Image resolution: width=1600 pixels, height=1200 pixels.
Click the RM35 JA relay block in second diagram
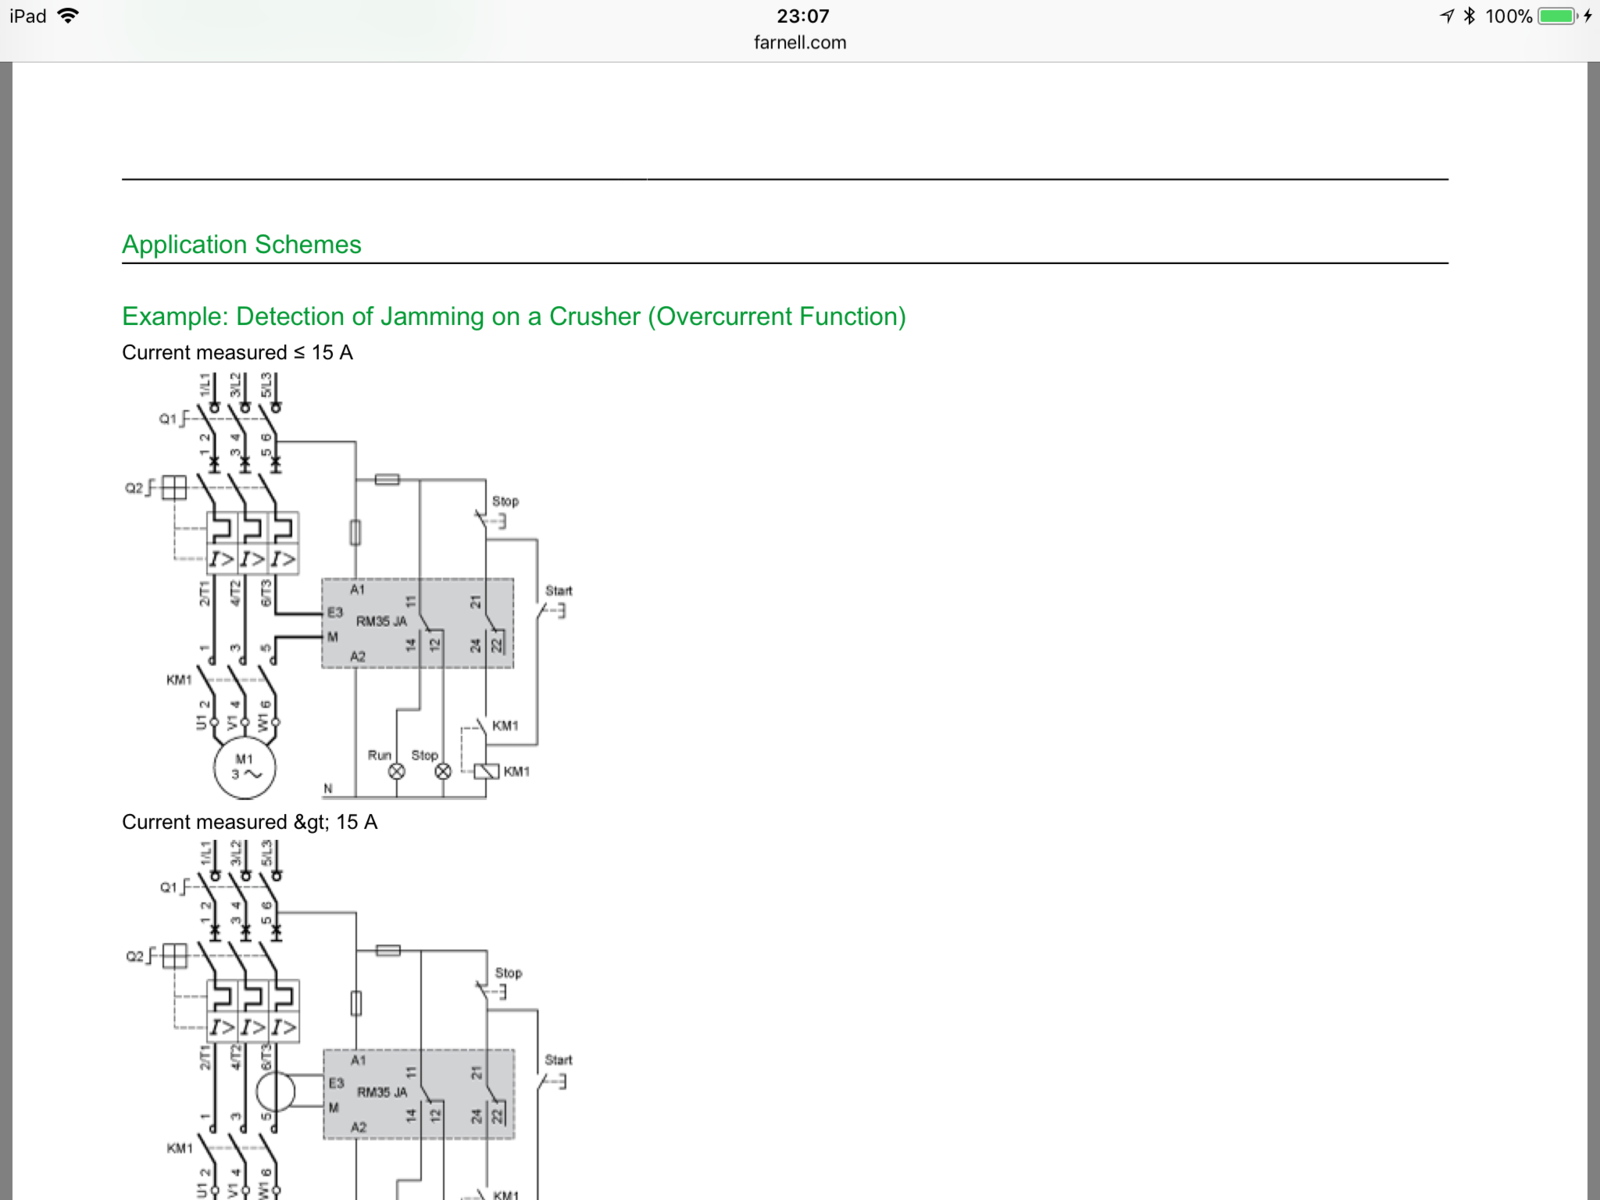pyautogui.click(x=418, y=1094)
